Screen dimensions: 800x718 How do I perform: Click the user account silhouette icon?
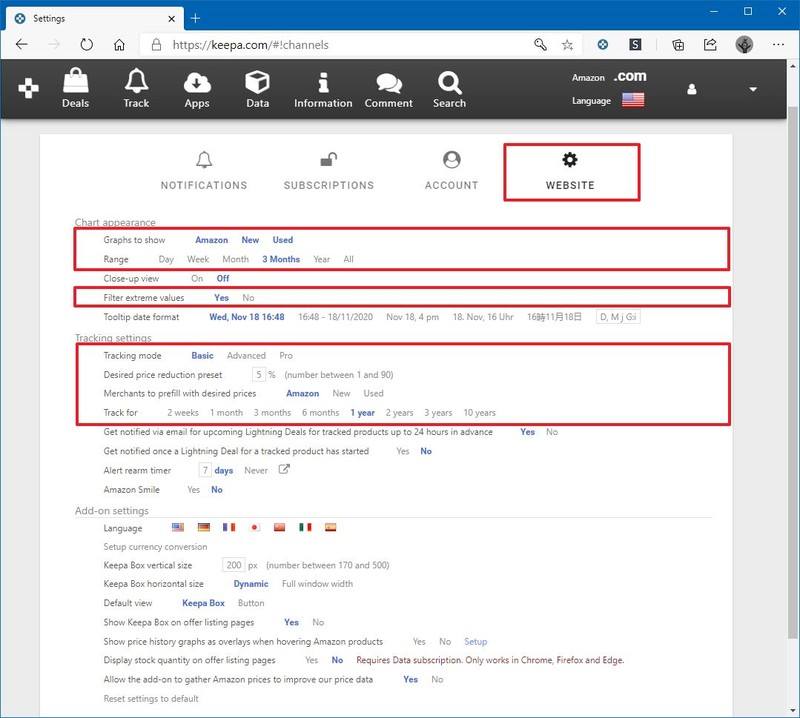tap(692, 89)
